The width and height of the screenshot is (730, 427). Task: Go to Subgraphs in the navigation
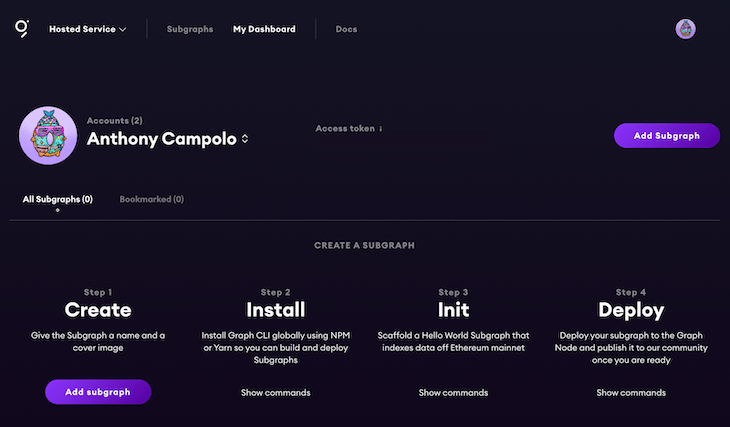click(190, 29)
